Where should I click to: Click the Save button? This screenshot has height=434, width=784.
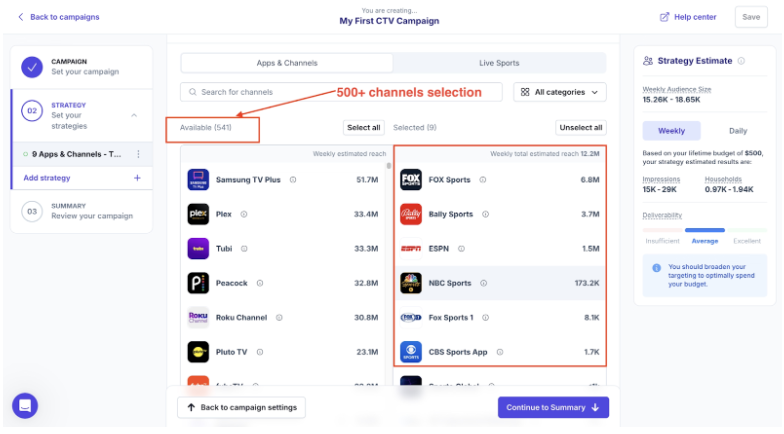(751, 17)
